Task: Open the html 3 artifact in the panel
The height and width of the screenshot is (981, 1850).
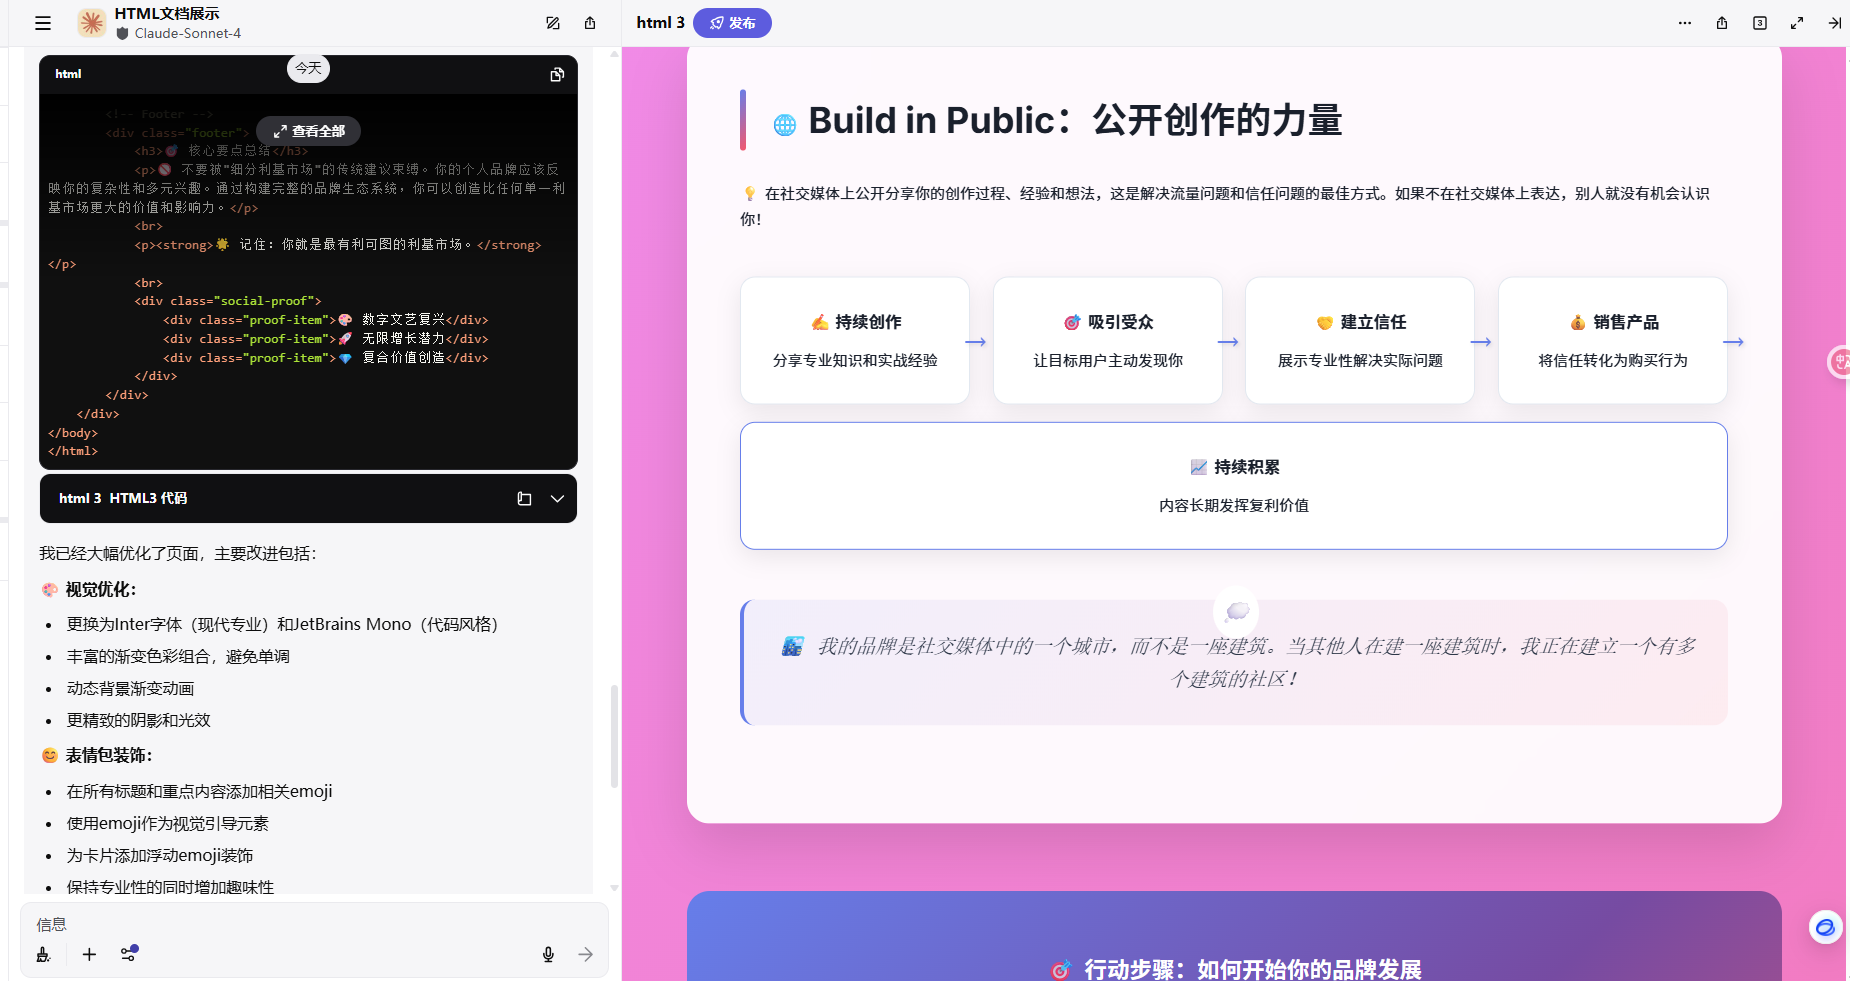Action: pyautogui.click(x=524, y=499)
